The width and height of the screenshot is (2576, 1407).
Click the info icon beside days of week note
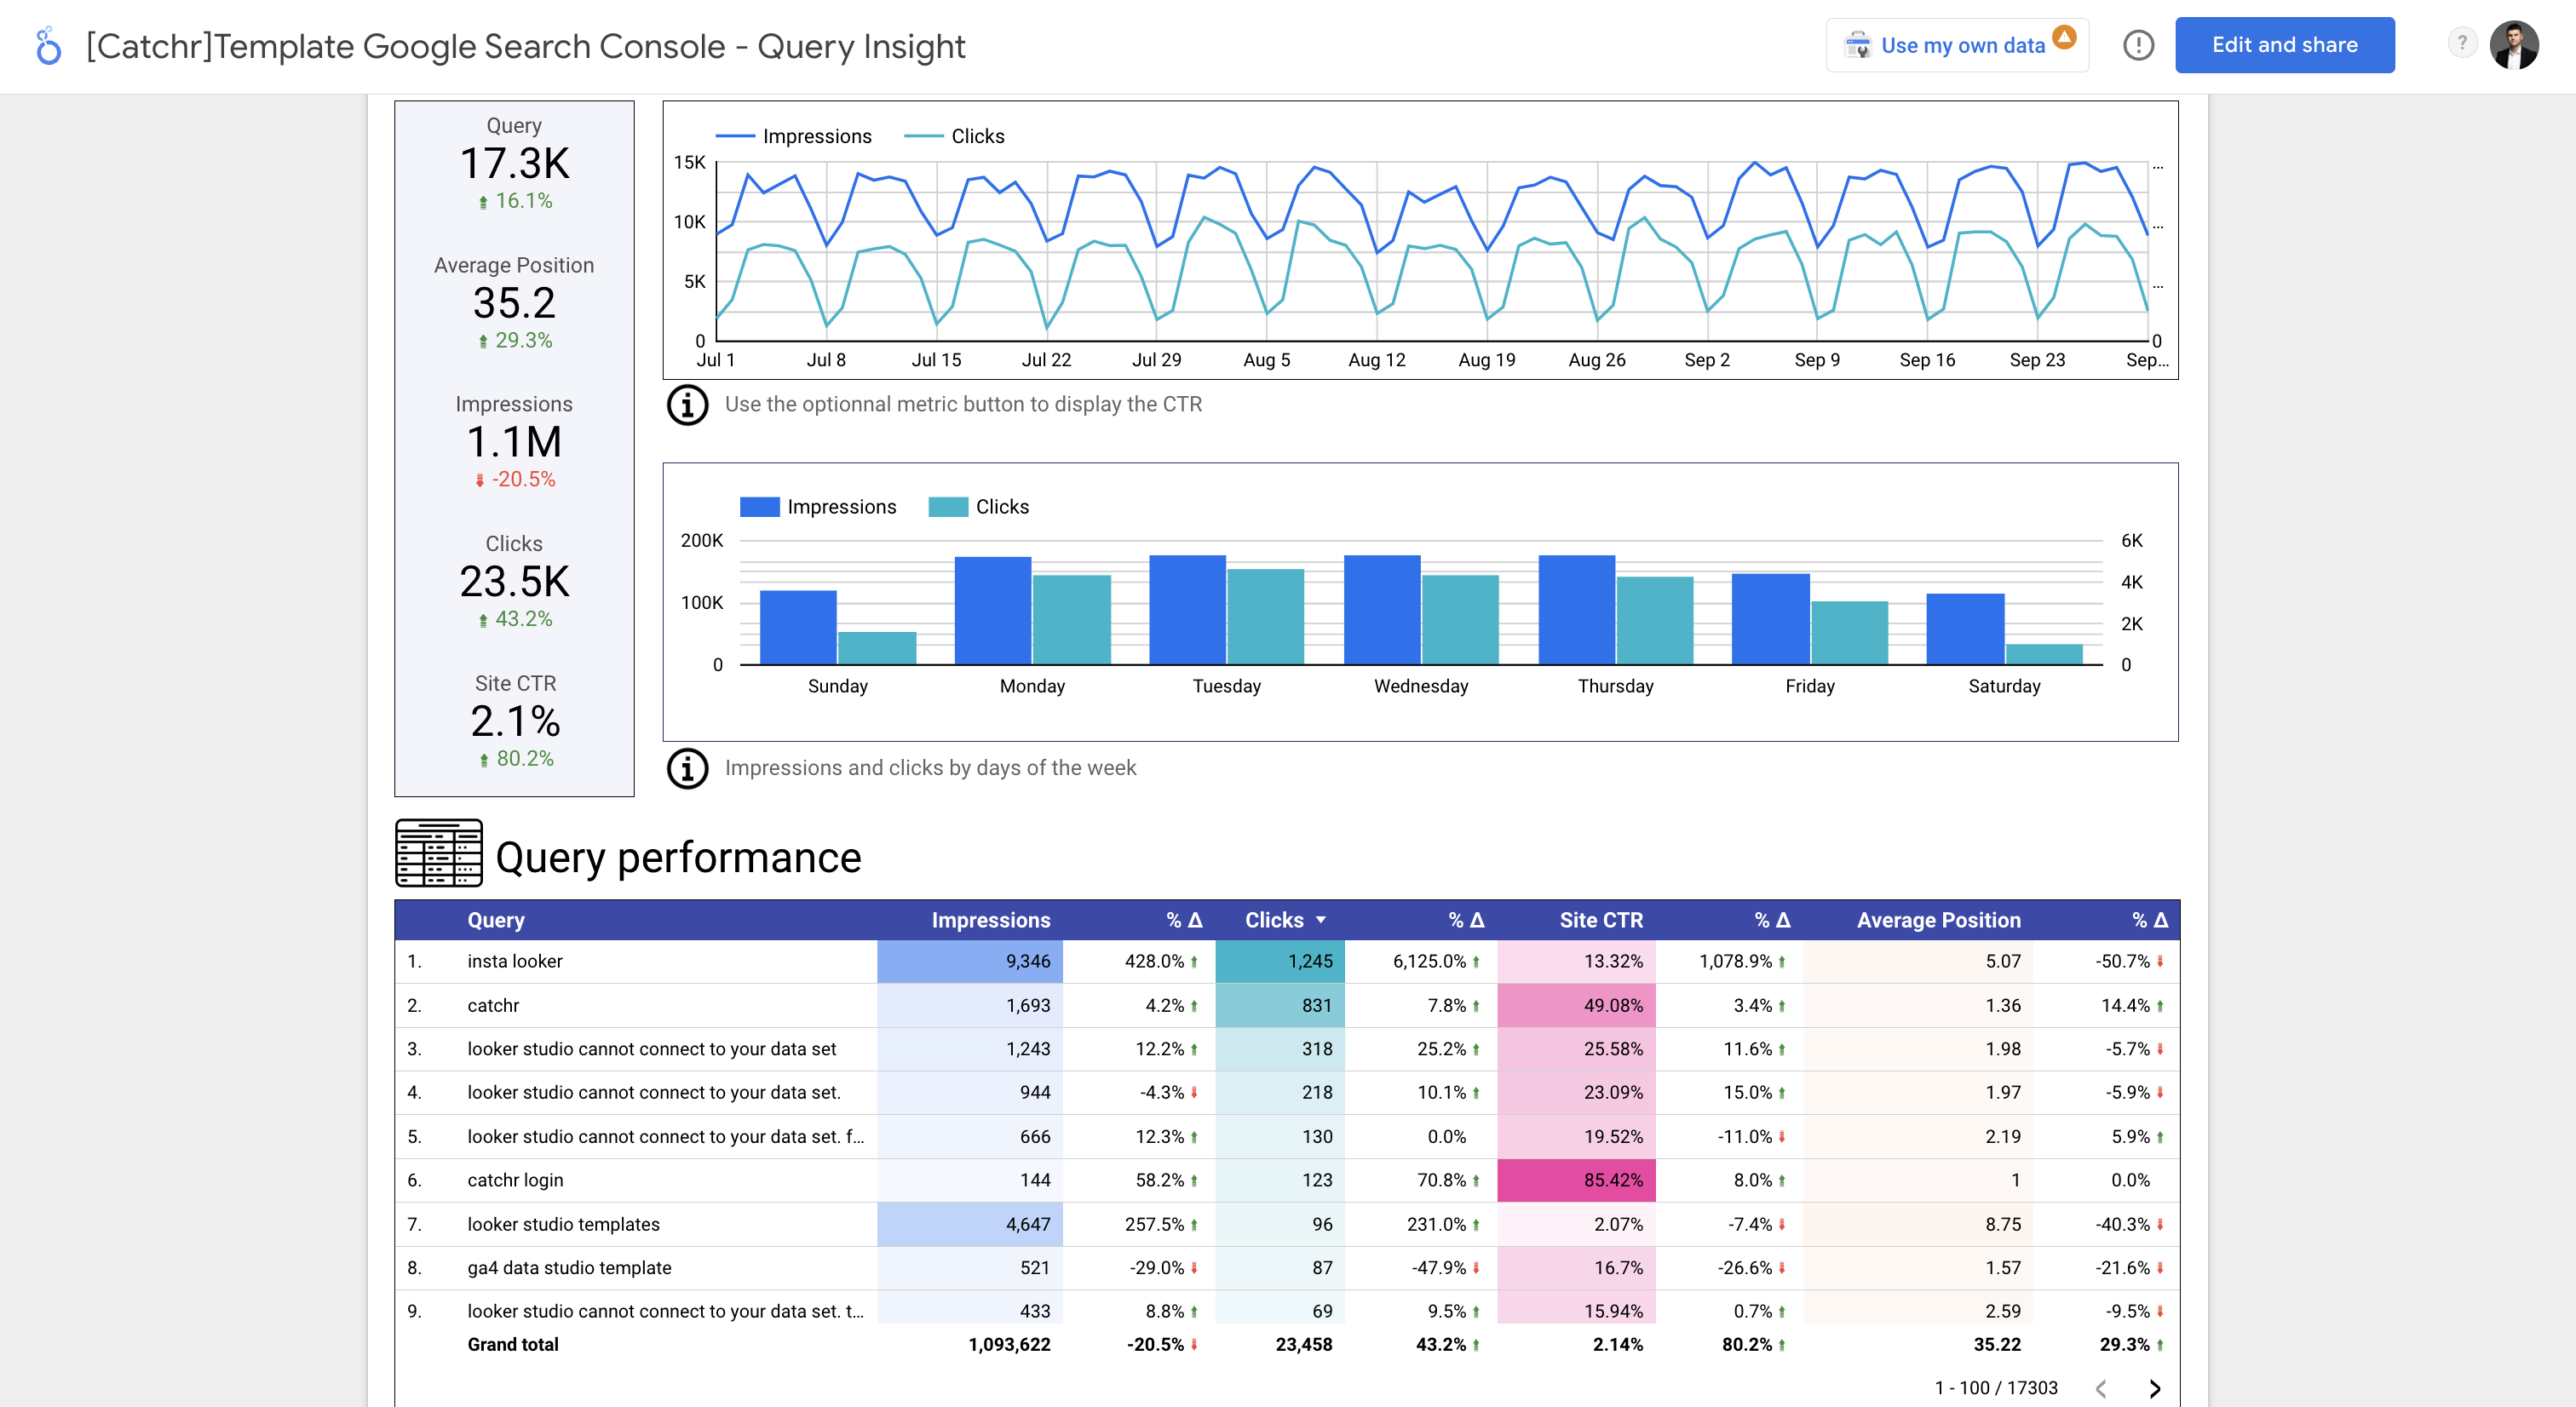click(687, 768)
